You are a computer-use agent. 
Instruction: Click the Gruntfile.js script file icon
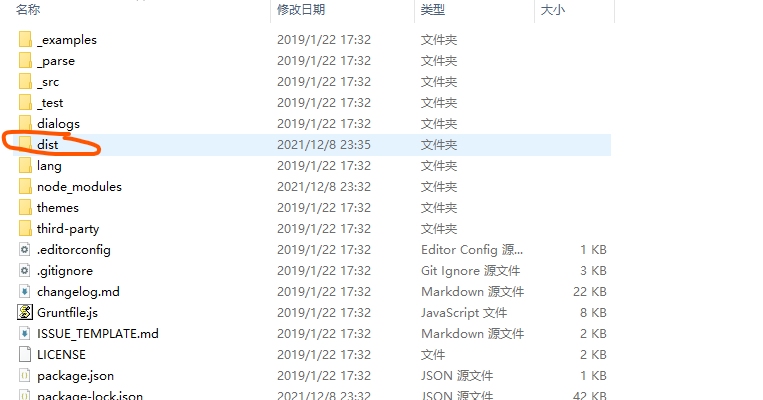(25, 312)
